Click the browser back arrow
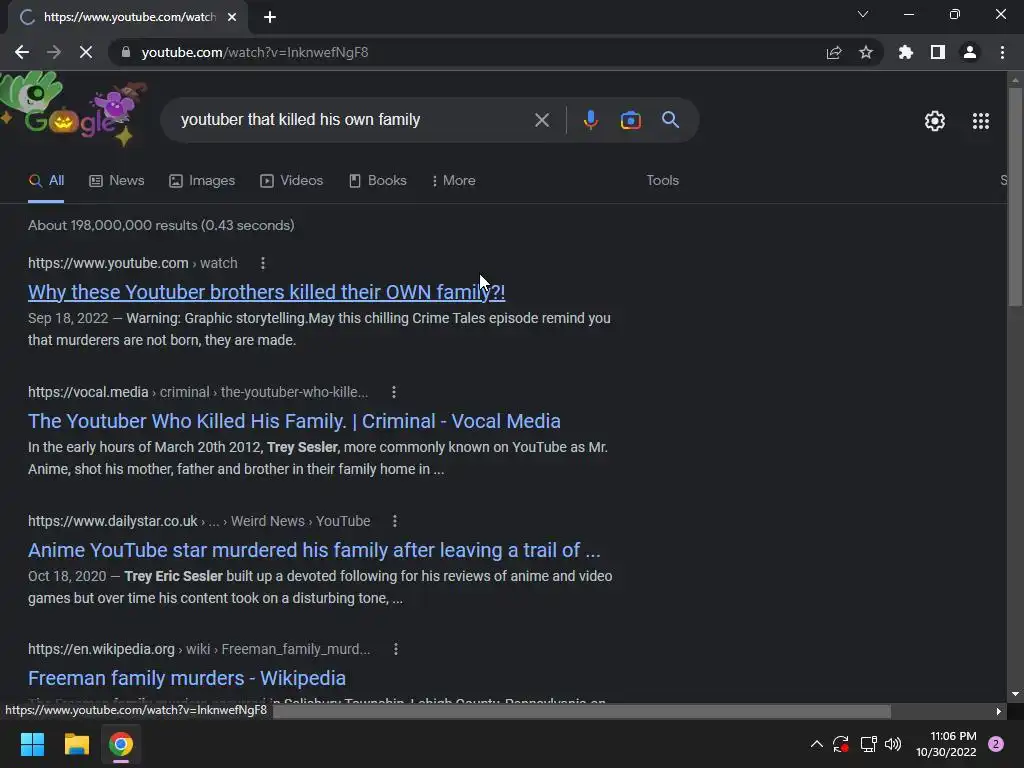 [x=22, y=52]
